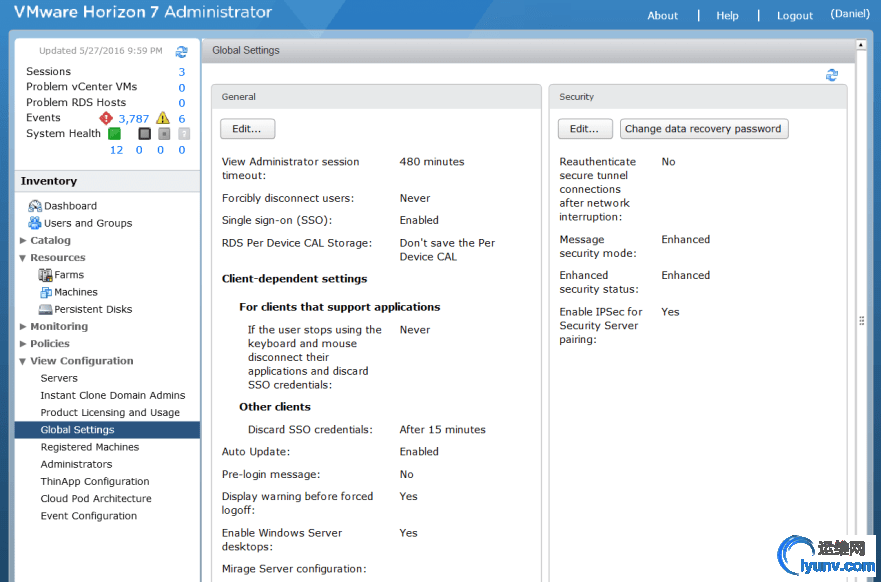Screen dimensions: 881x582
Task: Open Machines under Resources
Action: (x=76, y=292)
